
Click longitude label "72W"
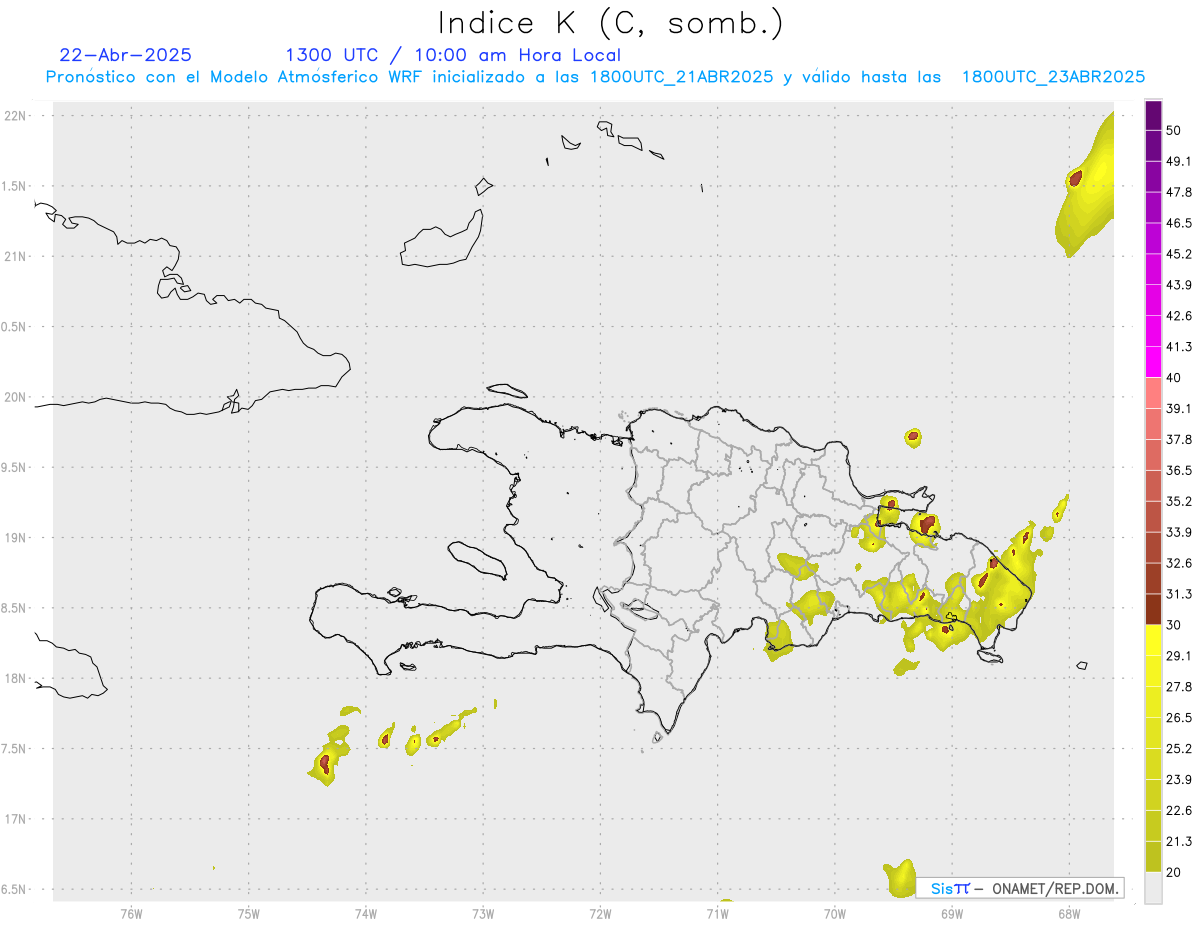pos(600,914)
